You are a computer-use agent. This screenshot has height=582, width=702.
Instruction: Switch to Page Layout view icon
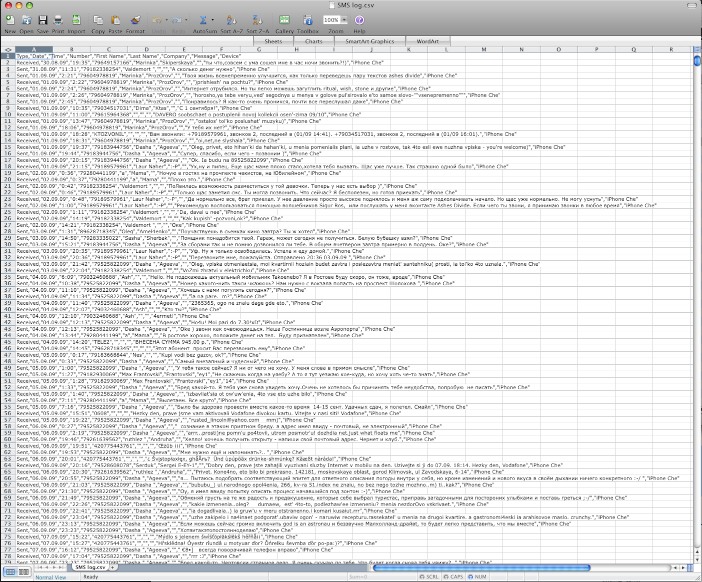(24, 572)
